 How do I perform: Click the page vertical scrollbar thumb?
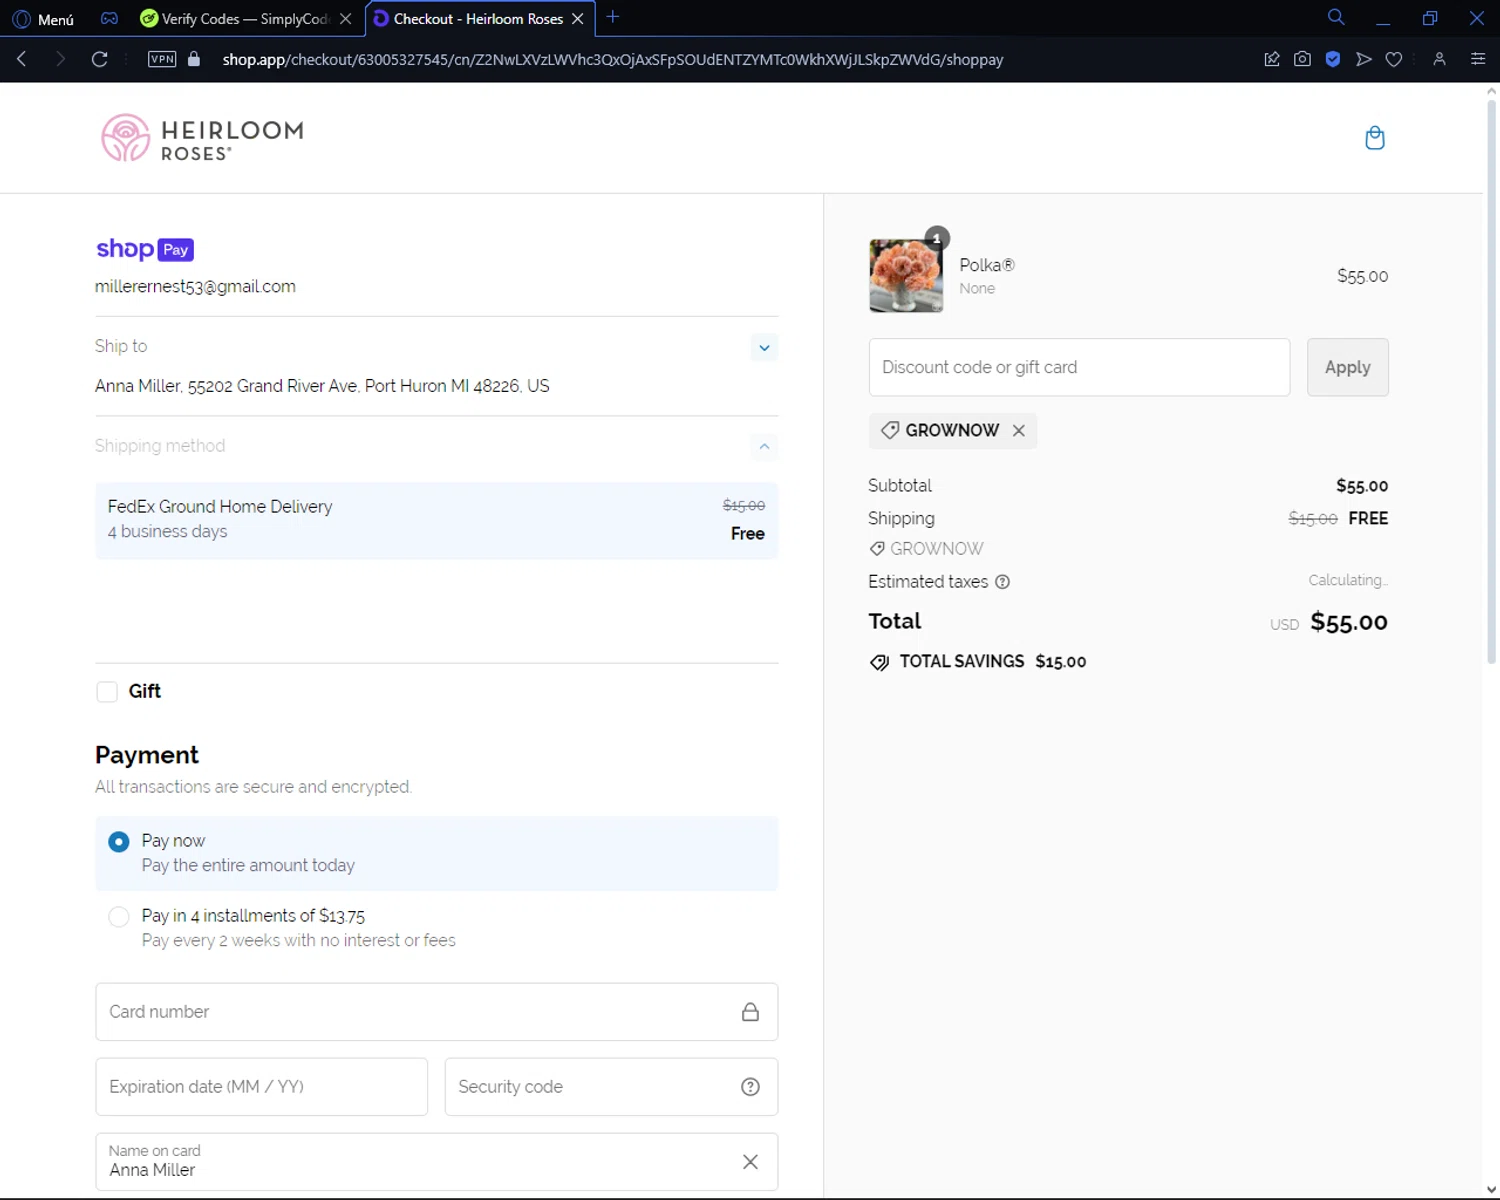(1491, 380)
